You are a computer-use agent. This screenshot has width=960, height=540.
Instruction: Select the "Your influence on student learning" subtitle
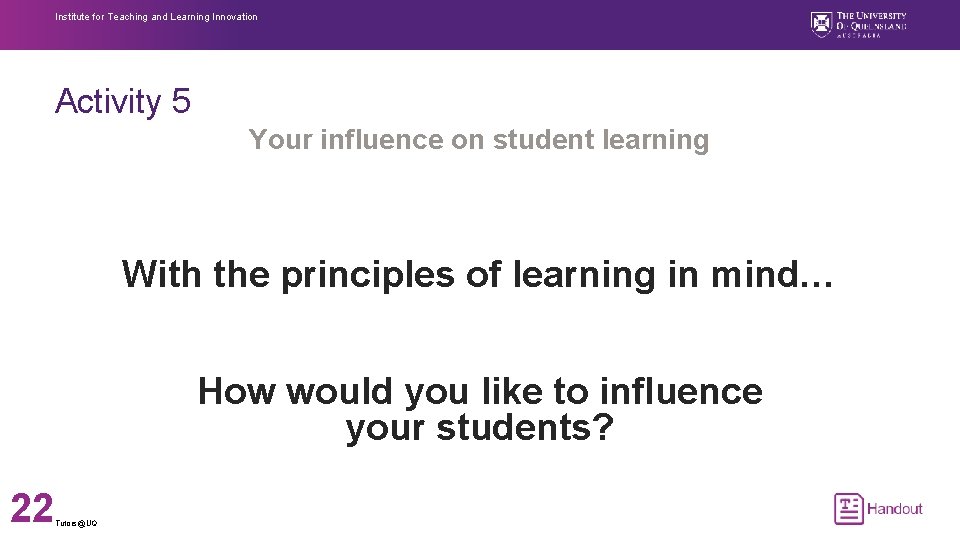point(479,140)
